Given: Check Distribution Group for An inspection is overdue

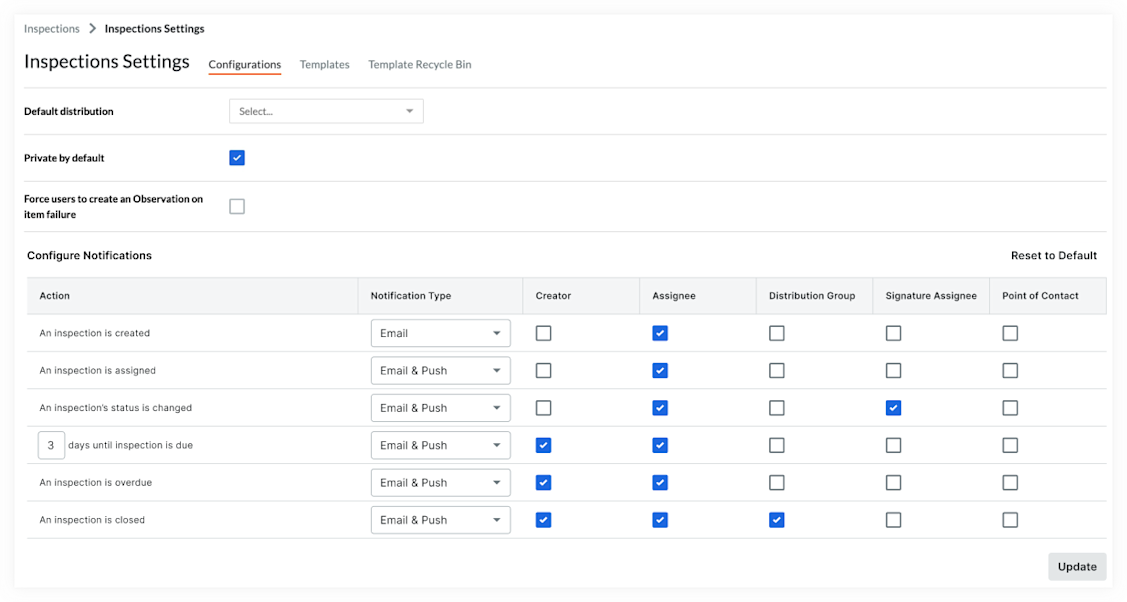Looking at the screenshot, I should click(777, 483).
